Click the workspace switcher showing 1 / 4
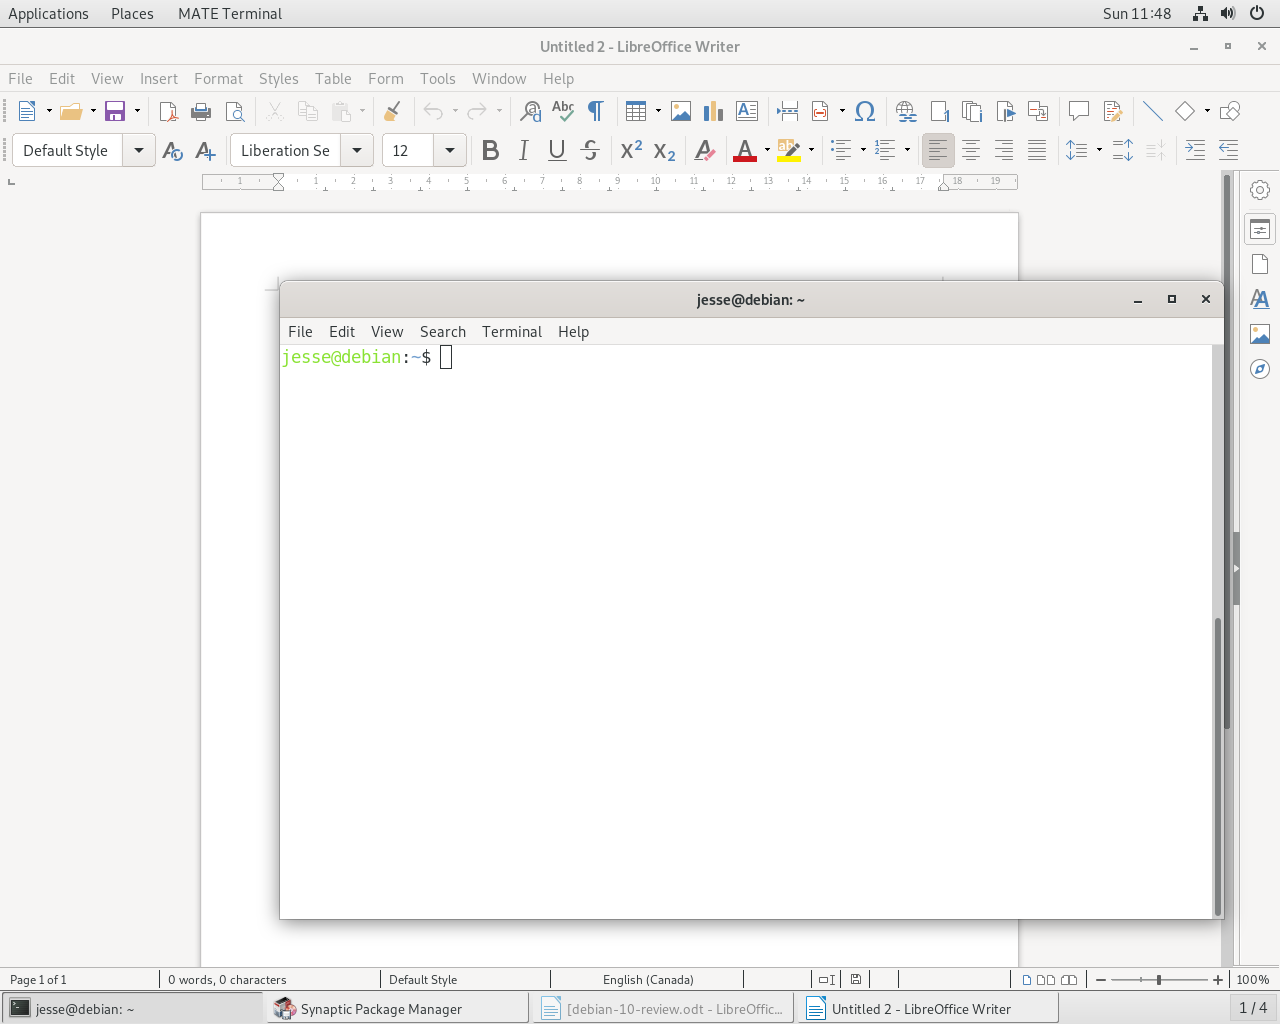The height and width of the screenshot is (1024, 1280). point(1253,1008)
